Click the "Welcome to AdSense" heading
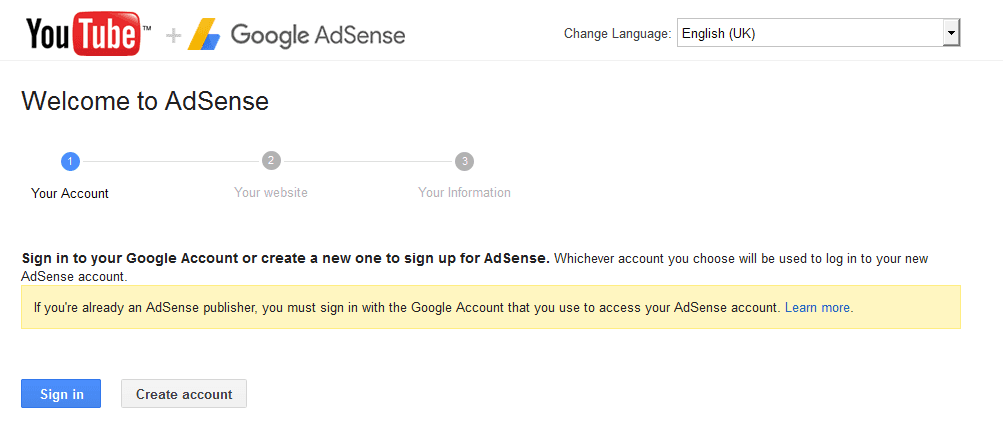1003x448 pixels. [x=145, y=102]
